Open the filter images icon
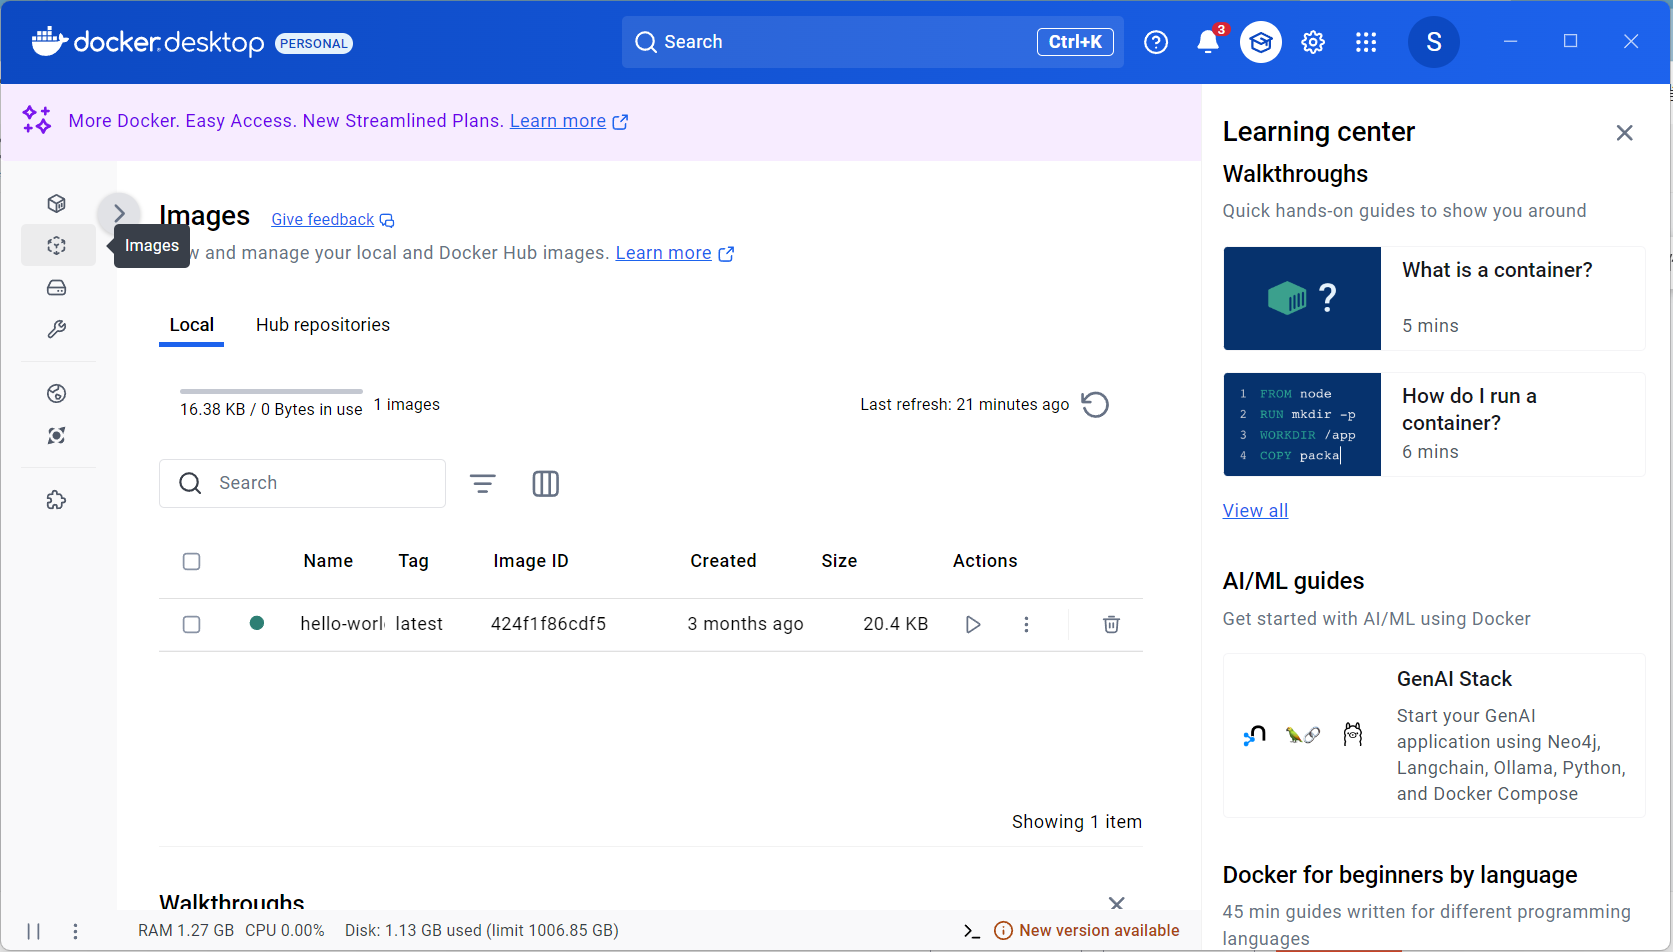 click(483, 484)
